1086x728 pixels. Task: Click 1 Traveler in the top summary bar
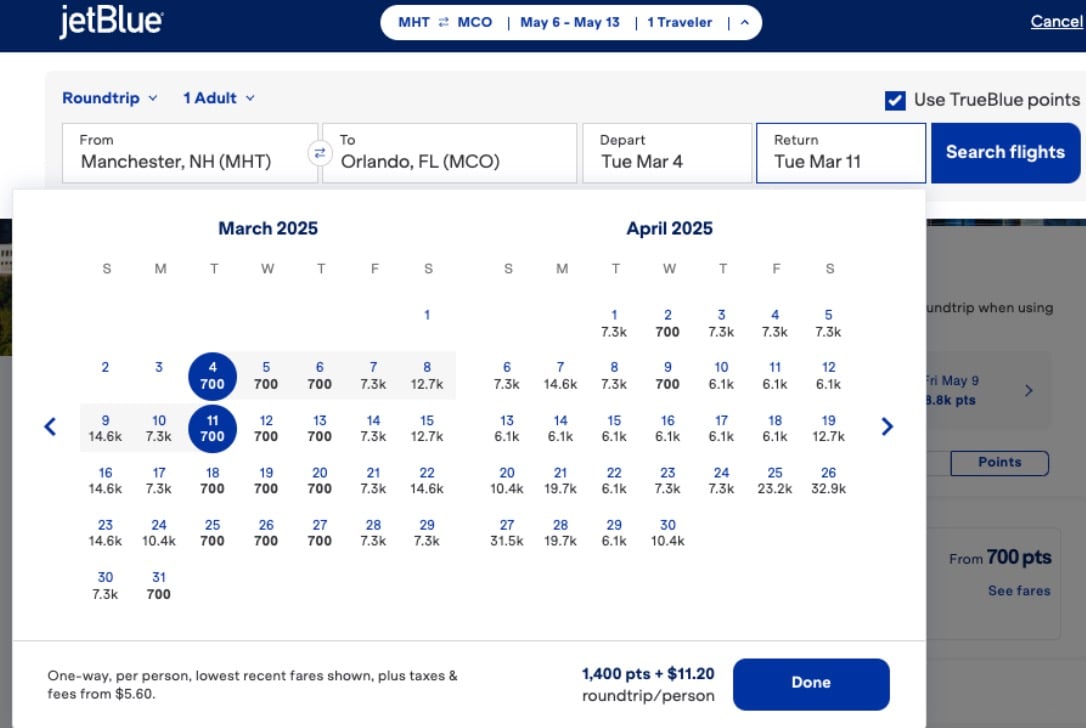coord(680,21)
